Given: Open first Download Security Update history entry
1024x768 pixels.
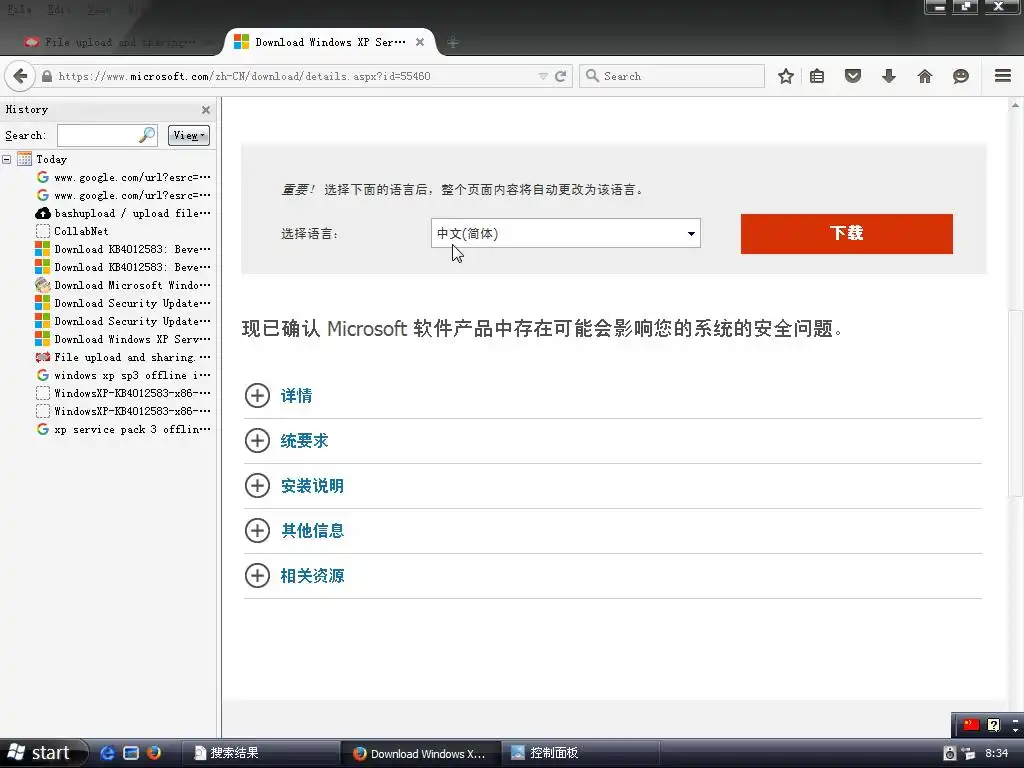Looking at the screenshot, I should click(x=123, y=303).
